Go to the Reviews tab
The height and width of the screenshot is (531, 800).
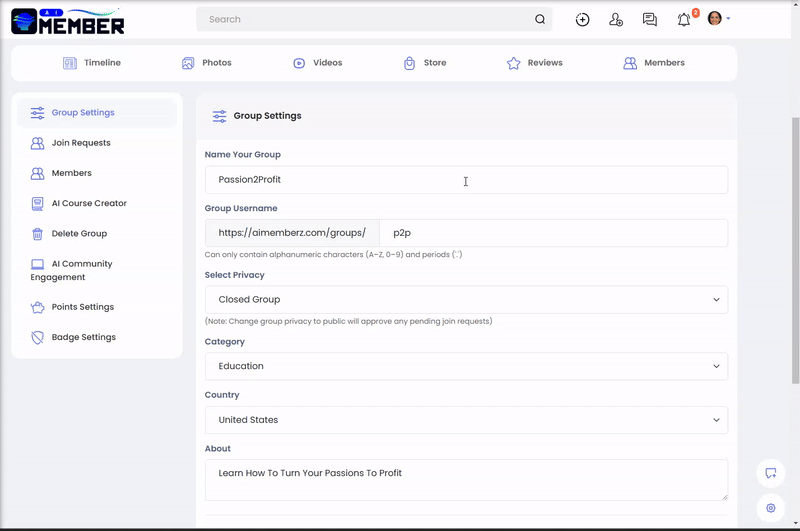535,63
